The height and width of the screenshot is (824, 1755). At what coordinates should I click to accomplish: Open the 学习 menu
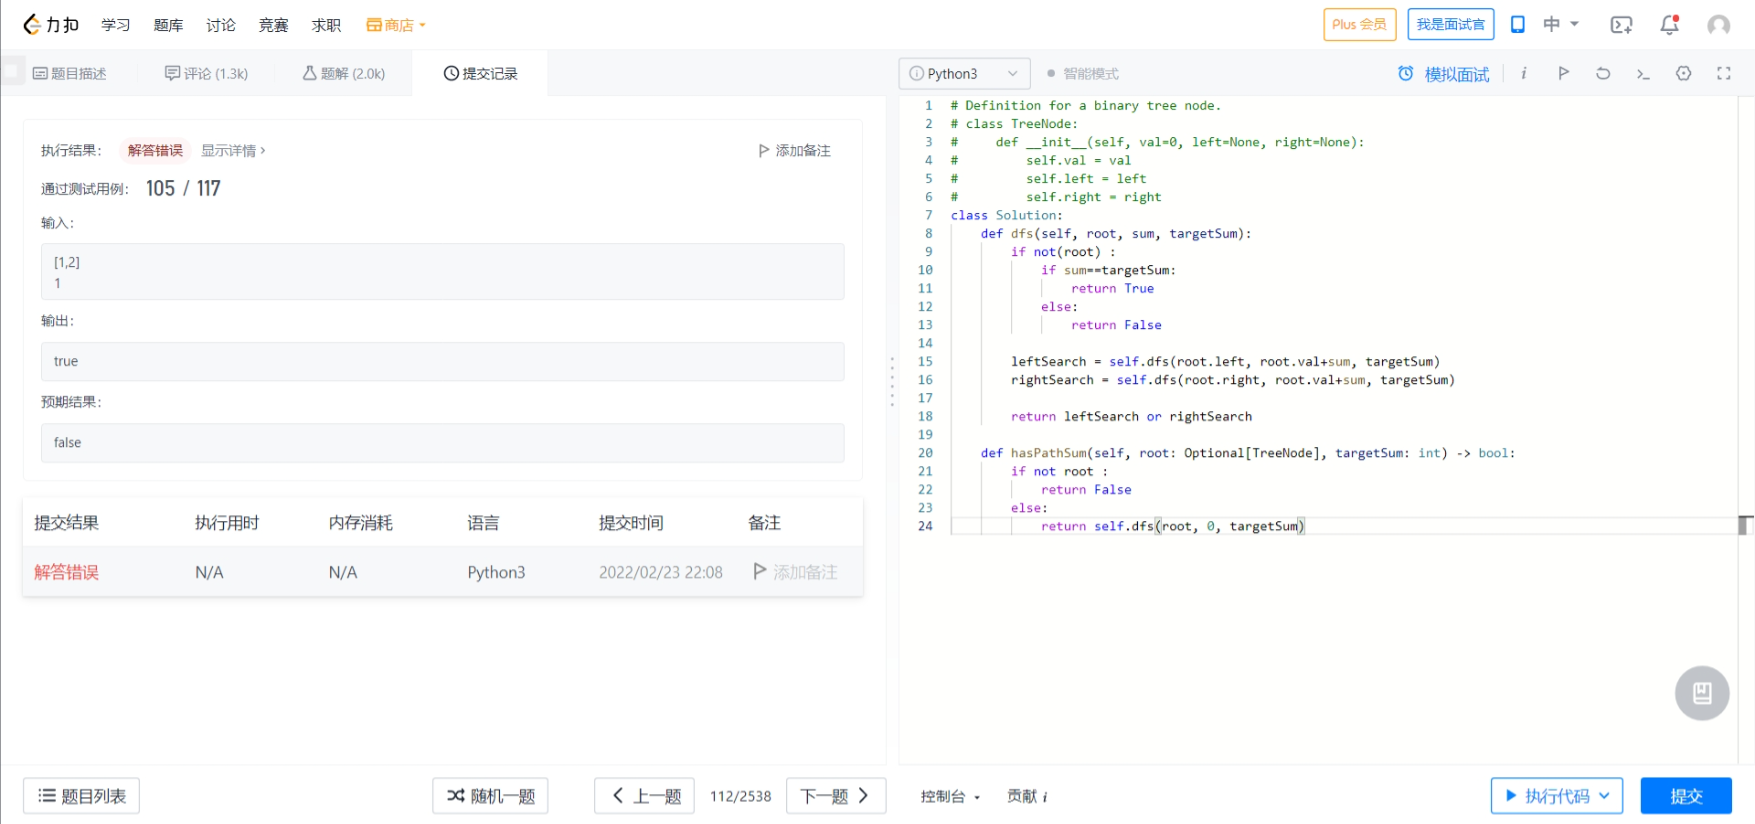(x=116, y=25)
